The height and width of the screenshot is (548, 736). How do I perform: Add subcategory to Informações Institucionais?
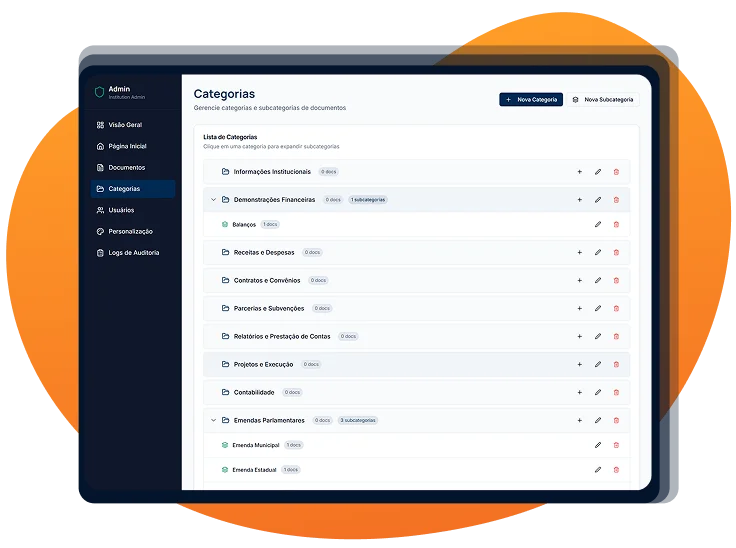tap(579, 172)
